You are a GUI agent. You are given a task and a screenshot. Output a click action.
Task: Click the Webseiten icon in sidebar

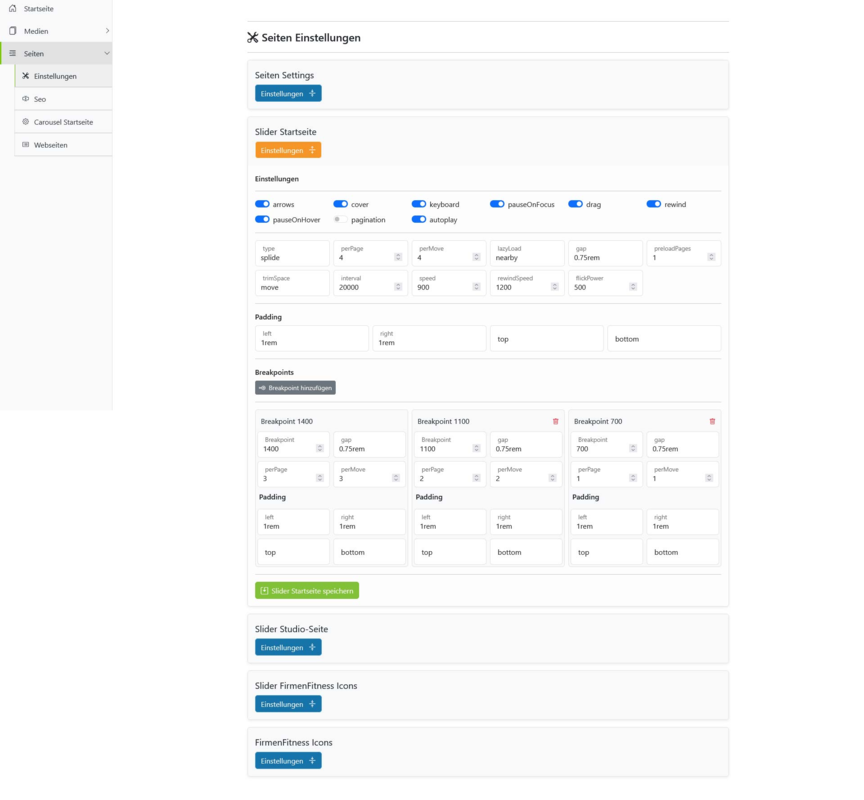[x=25, y=145]
